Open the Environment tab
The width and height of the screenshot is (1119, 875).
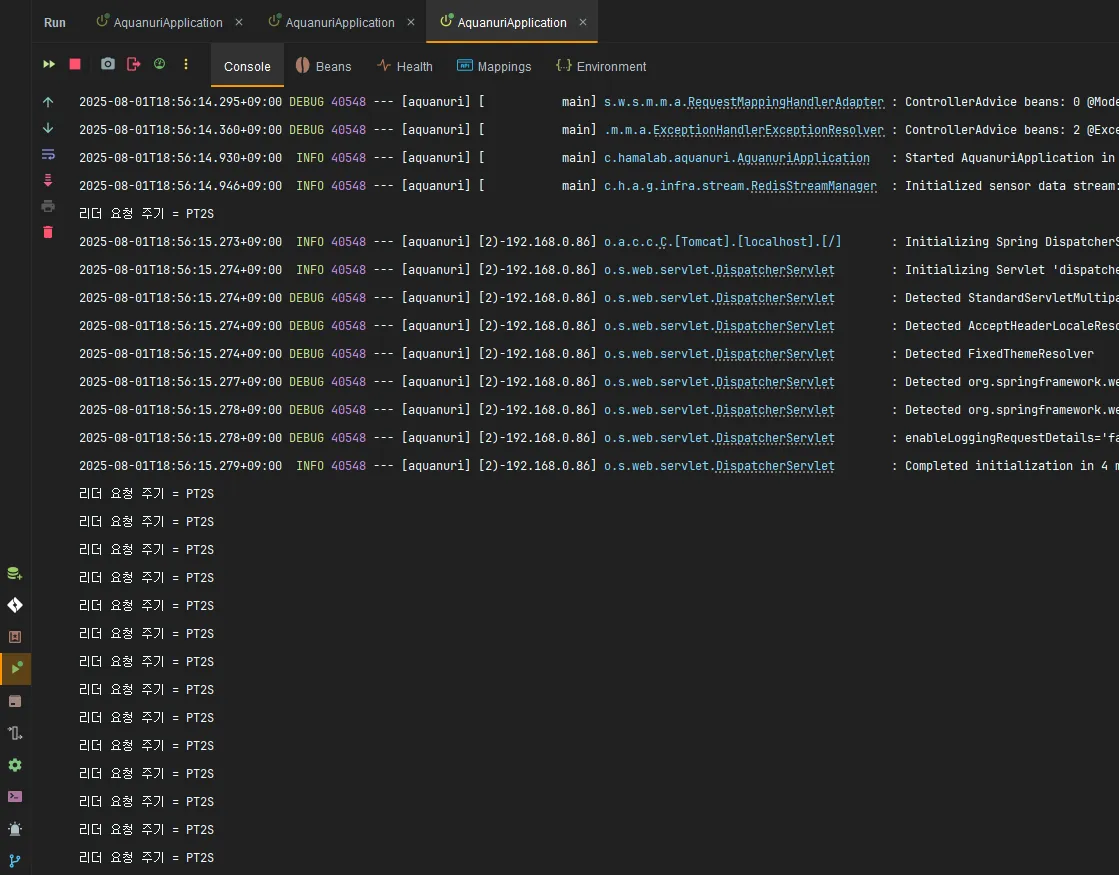601,66
